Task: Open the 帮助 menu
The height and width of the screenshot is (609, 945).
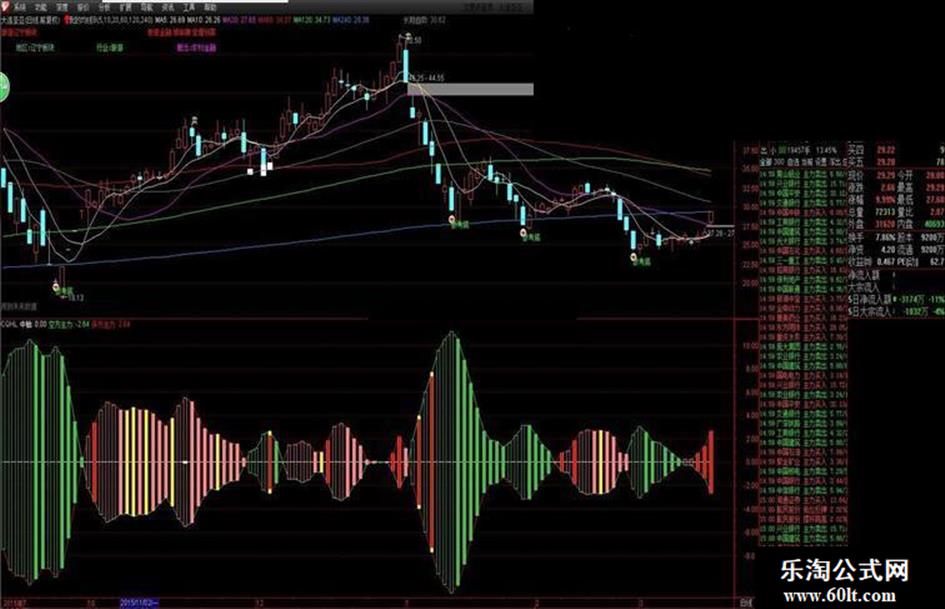Action: (x=210, y=7)
